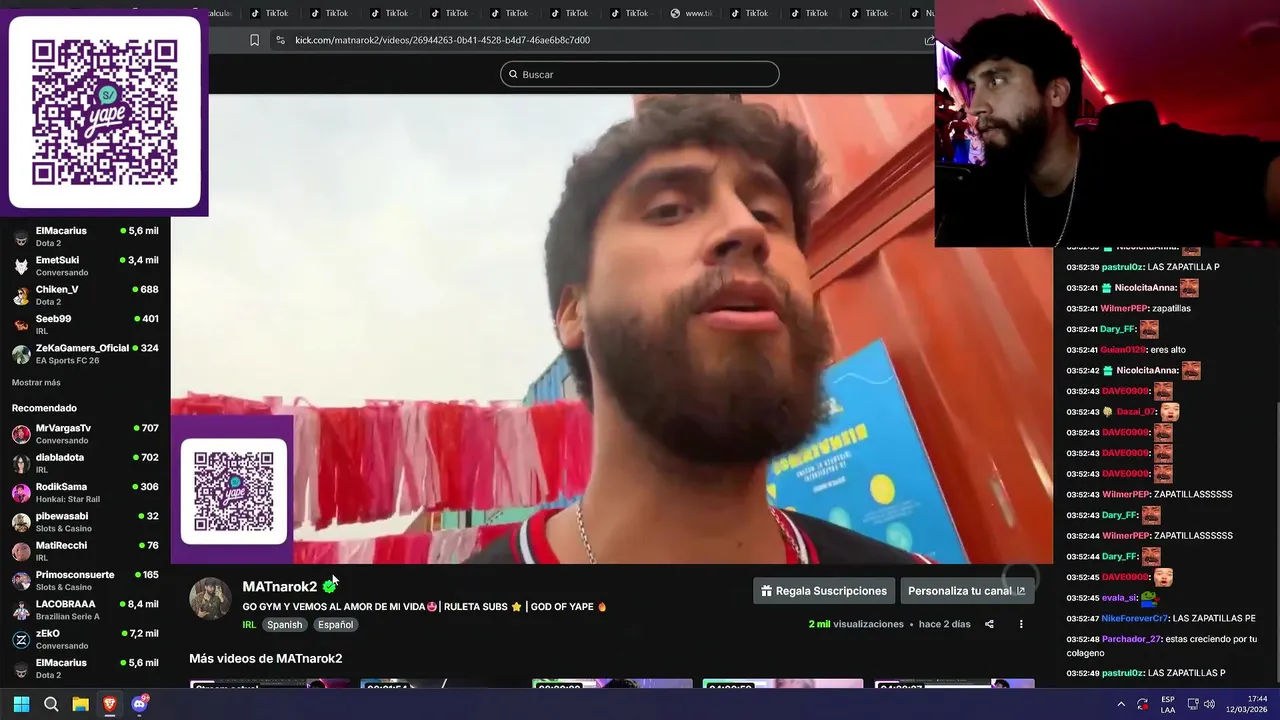This screenshot has height=720, width=1280.
Task: Click the browser bookmark icon
Action: click(254, 40)
